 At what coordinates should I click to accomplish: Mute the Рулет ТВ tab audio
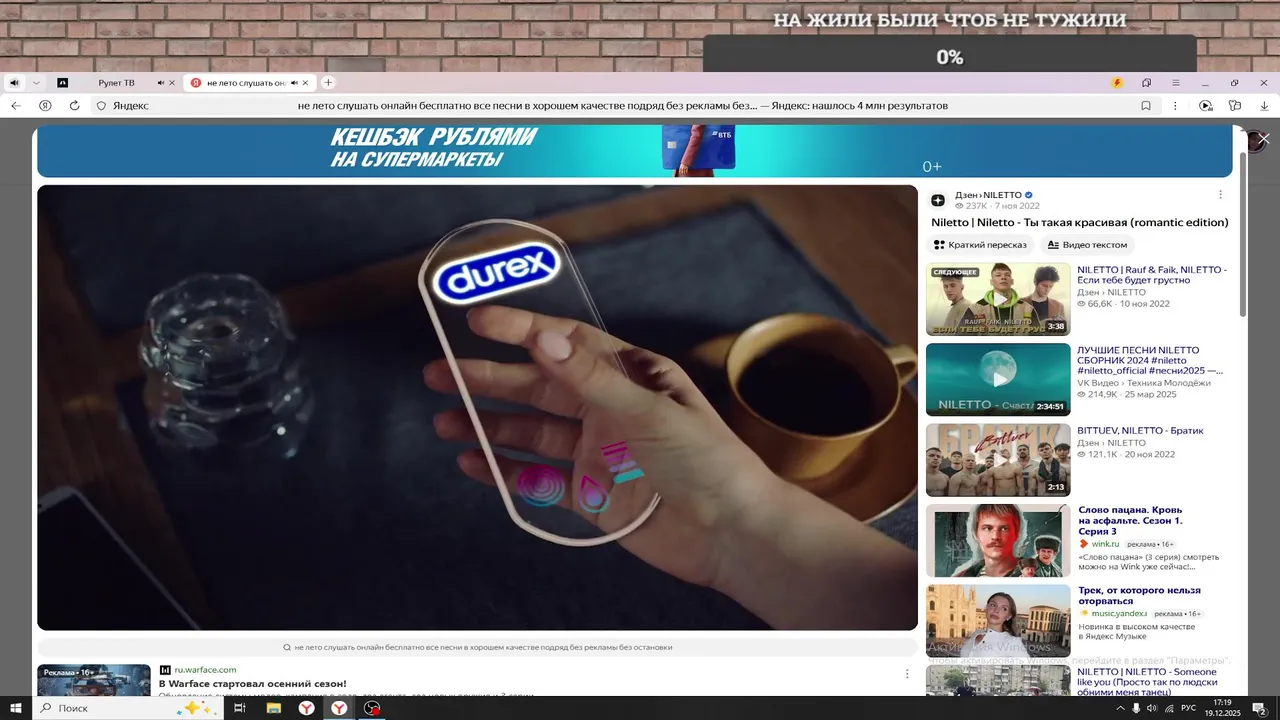[161, 83]
